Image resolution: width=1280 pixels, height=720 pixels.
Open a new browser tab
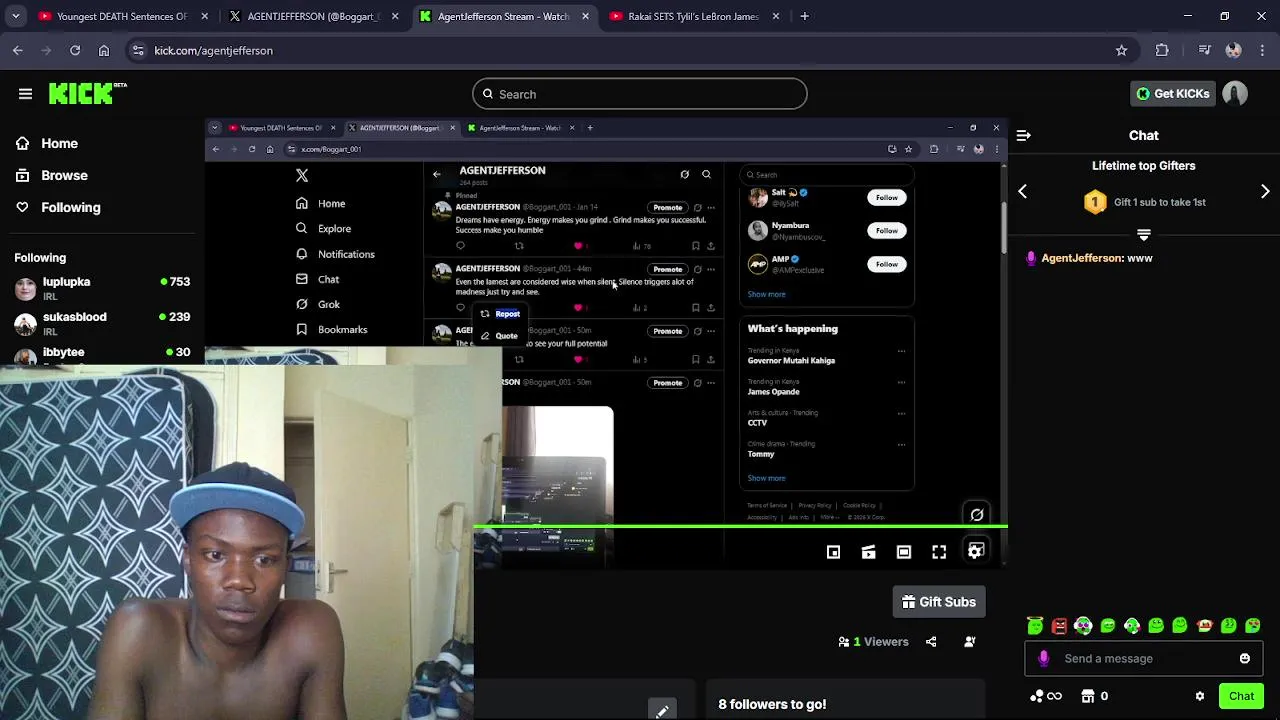(804, 16)
